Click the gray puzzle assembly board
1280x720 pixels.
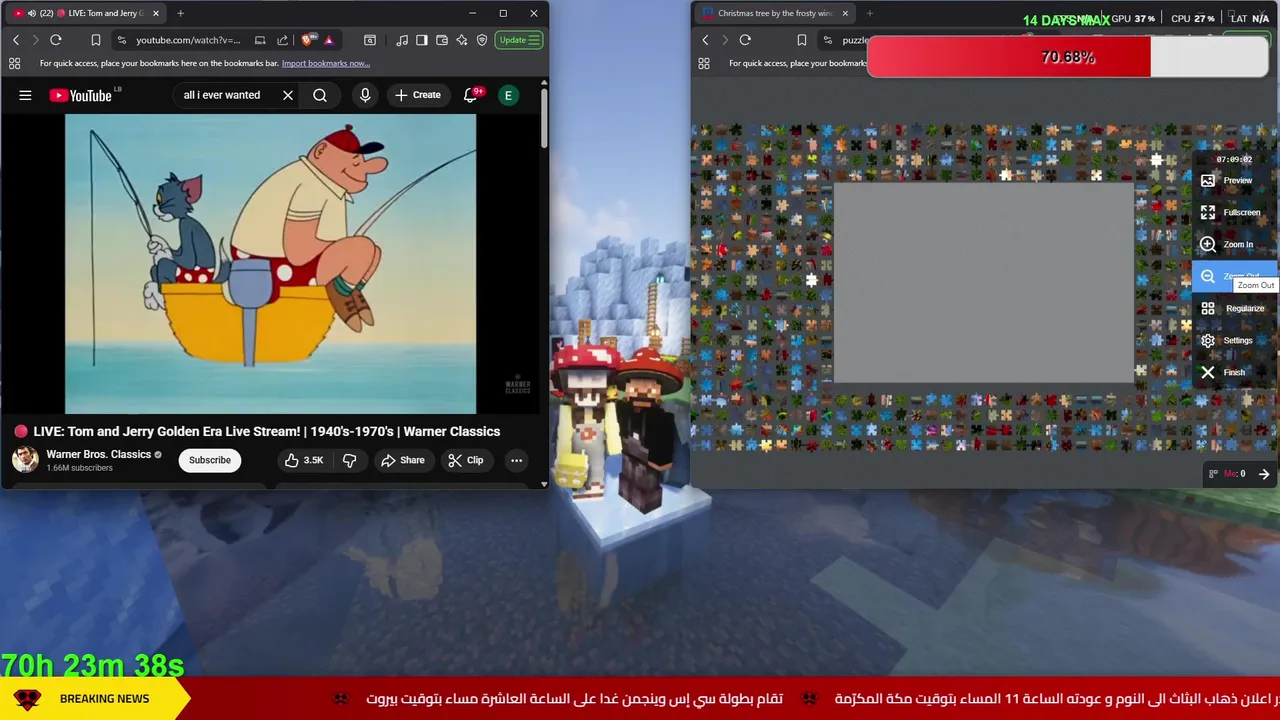[984, 283]
